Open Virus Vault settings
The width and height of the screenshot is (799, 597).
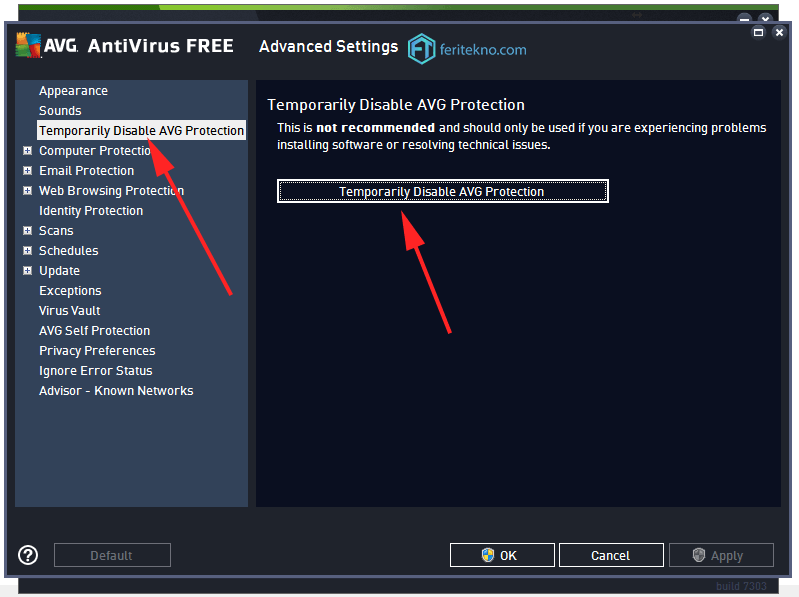click(70, 311)
